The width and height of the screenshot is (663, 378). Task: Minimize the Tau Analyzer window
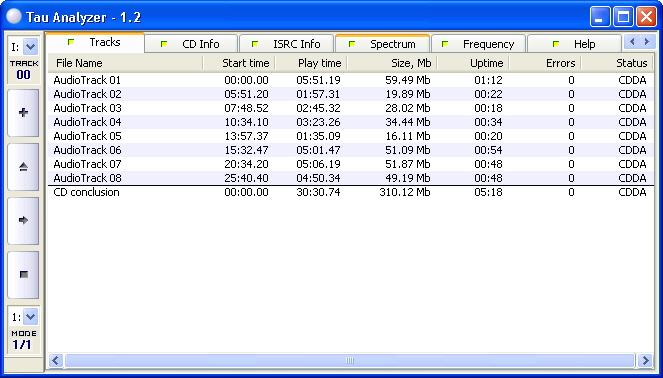tap(600, 17)
